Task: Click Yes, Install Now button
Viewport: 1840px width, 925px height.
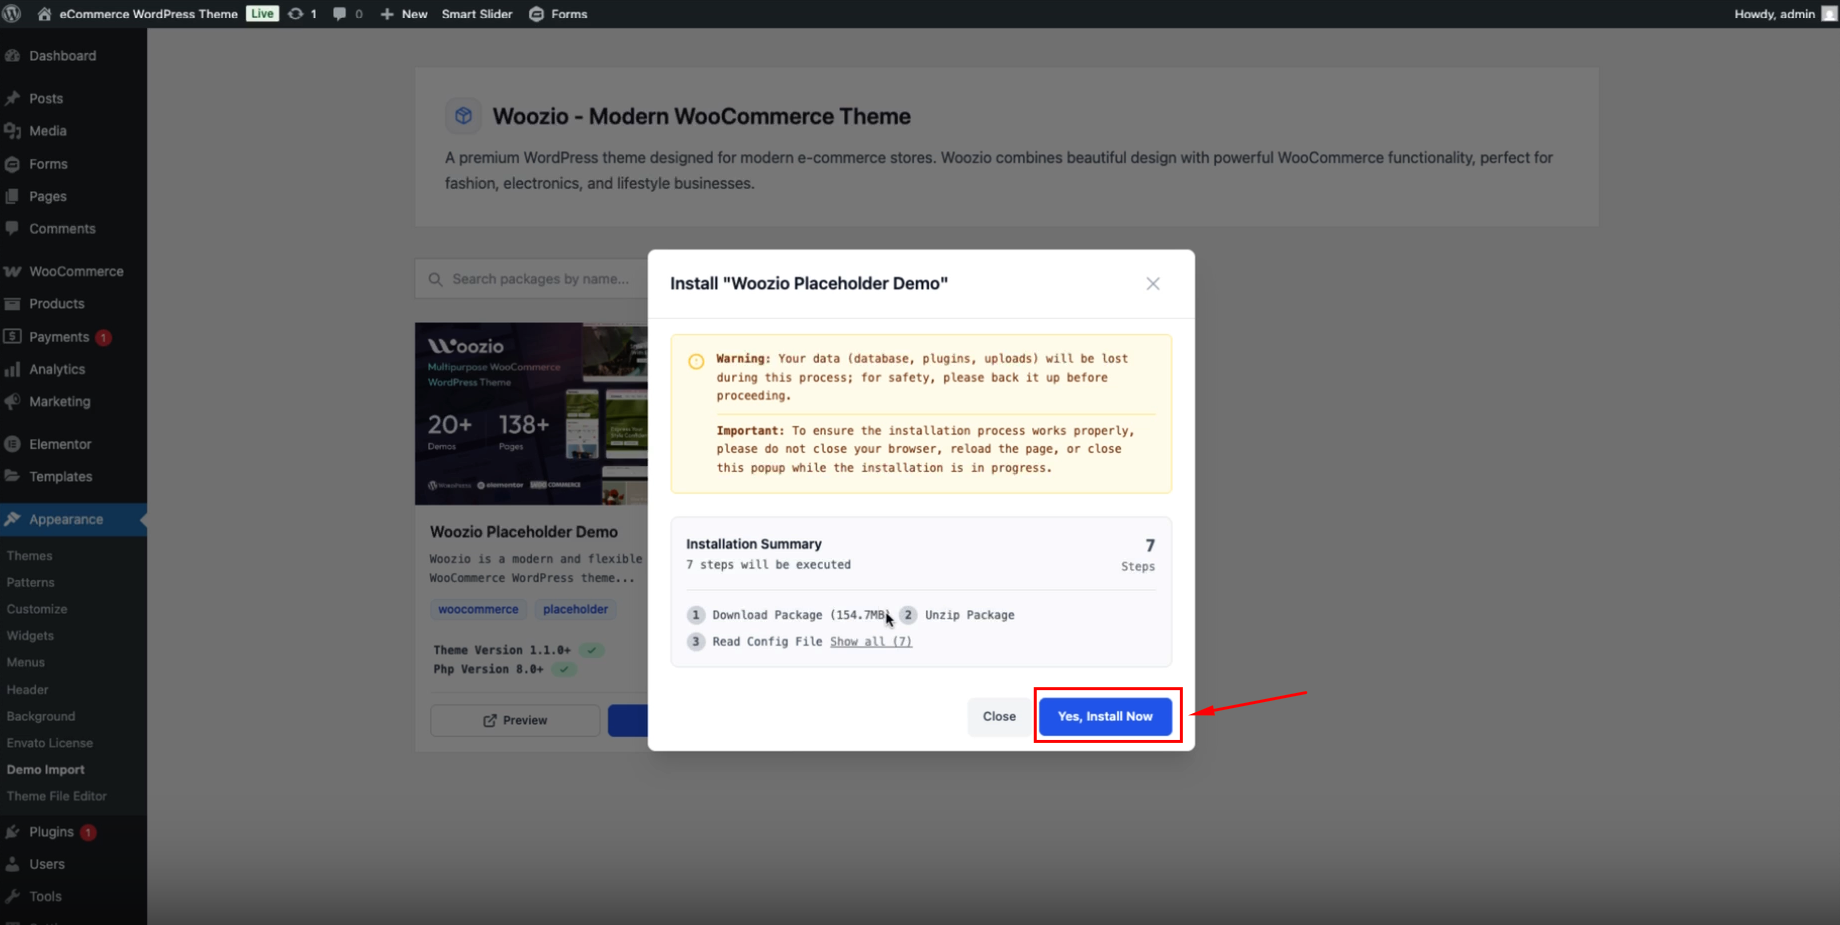Action: (x=1105, y=716)
